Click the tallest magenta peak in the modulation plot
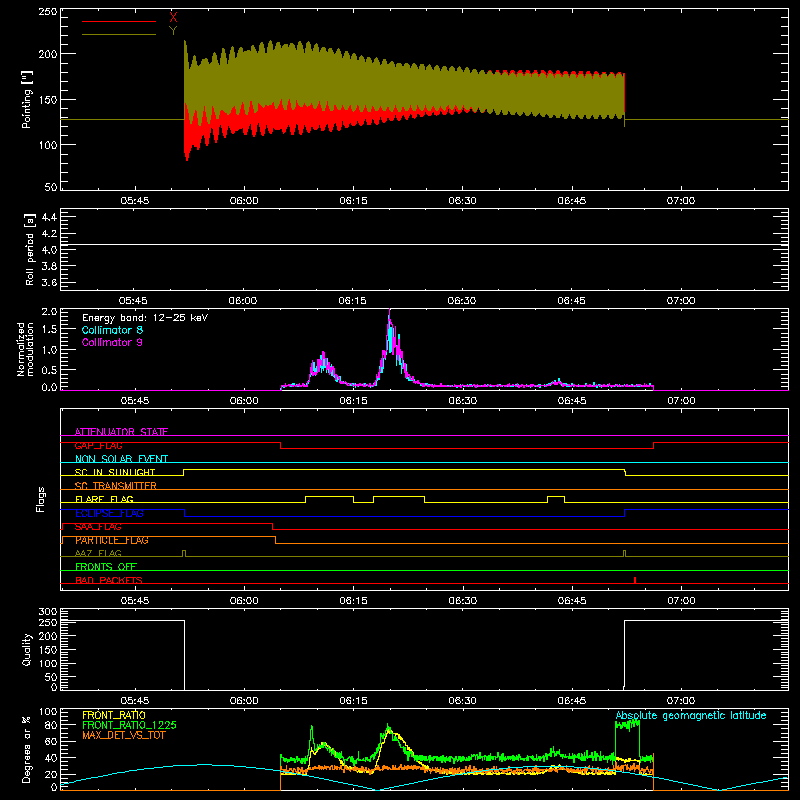The height and width of the screenshot is (800, 800). coord(390,312)
